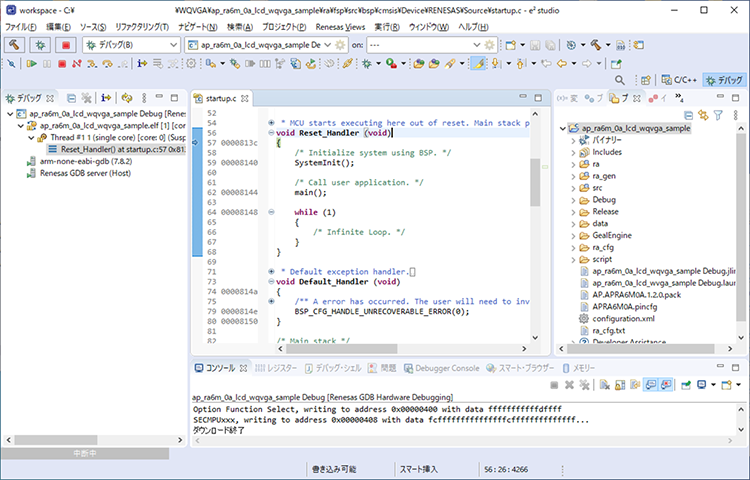
Task: Terminate debugging with red square toolbar icon
Action: click(62, 64)
